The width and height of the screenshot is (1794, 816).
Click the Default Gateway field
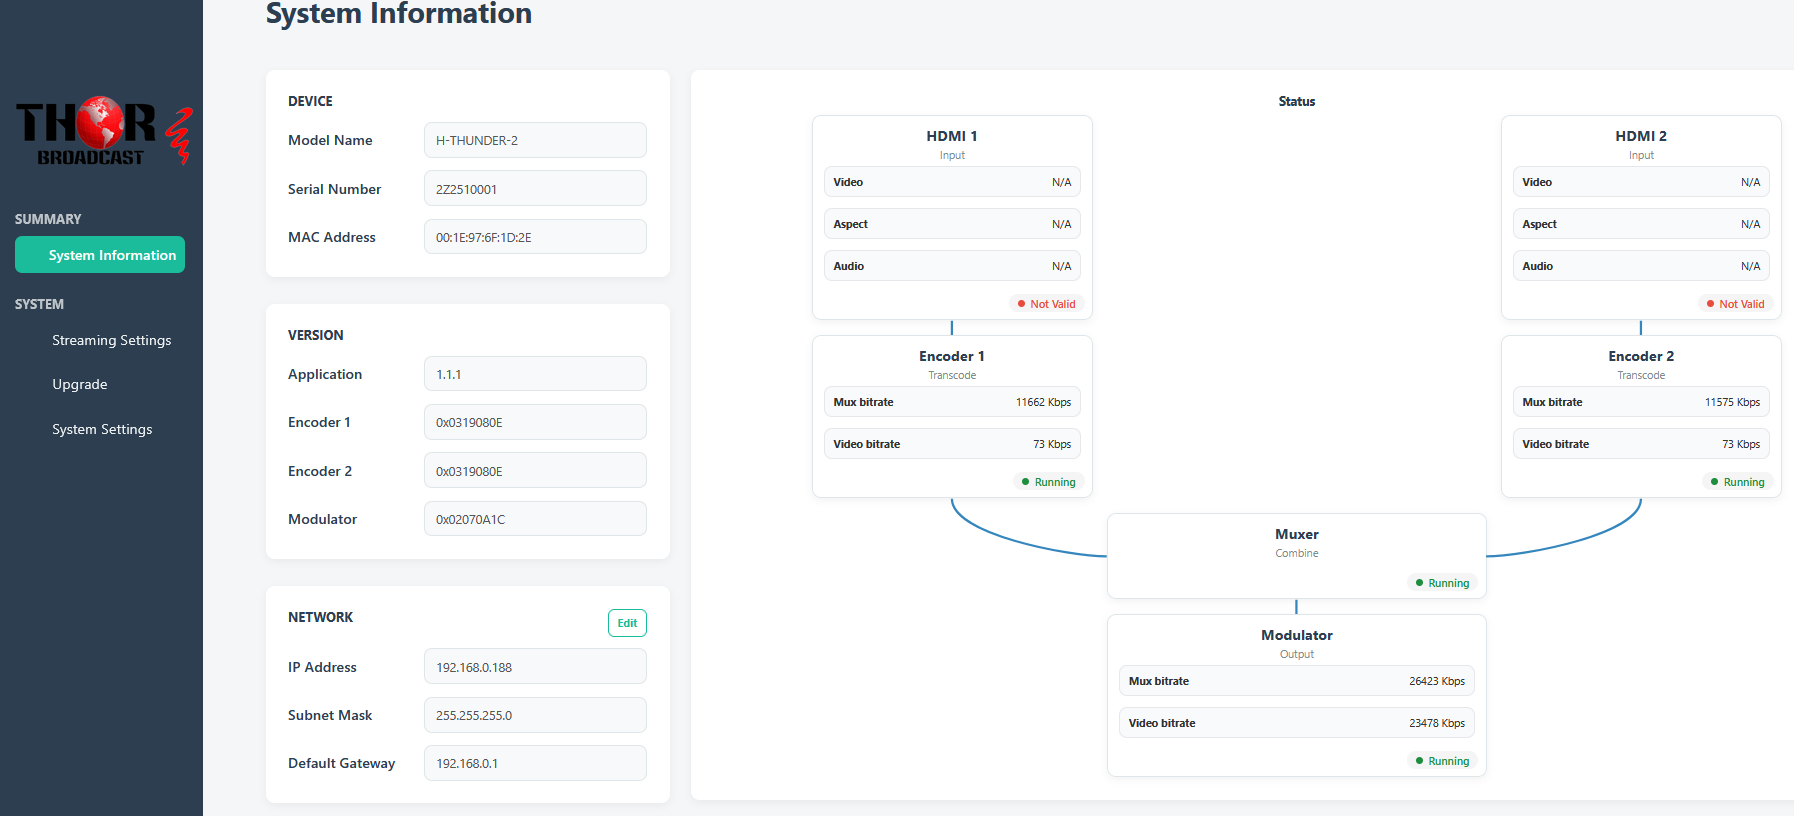535,763
